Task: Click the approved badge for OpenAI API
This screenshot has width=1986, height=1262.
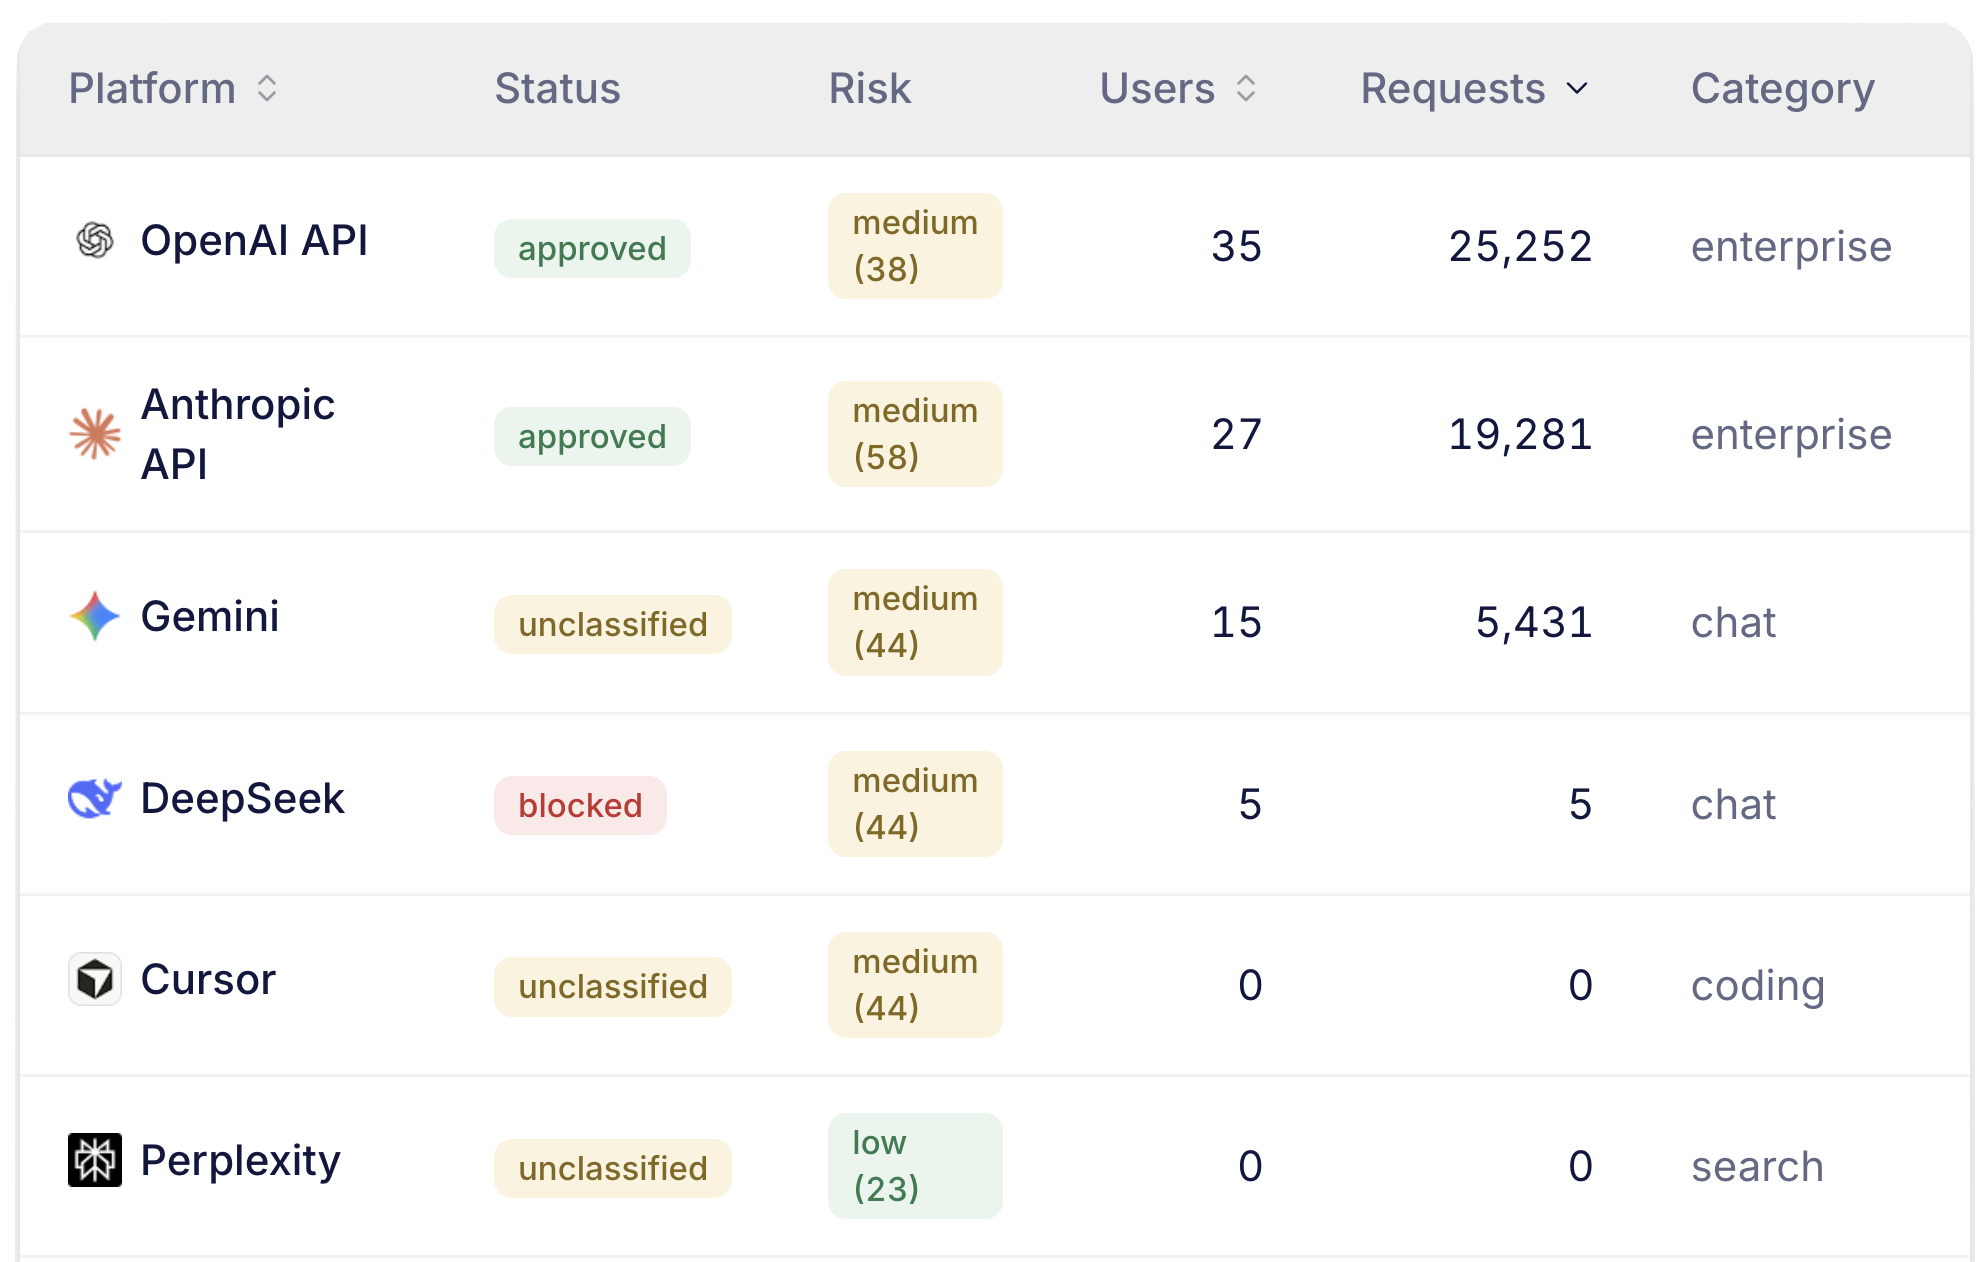Action: [592, 248]
